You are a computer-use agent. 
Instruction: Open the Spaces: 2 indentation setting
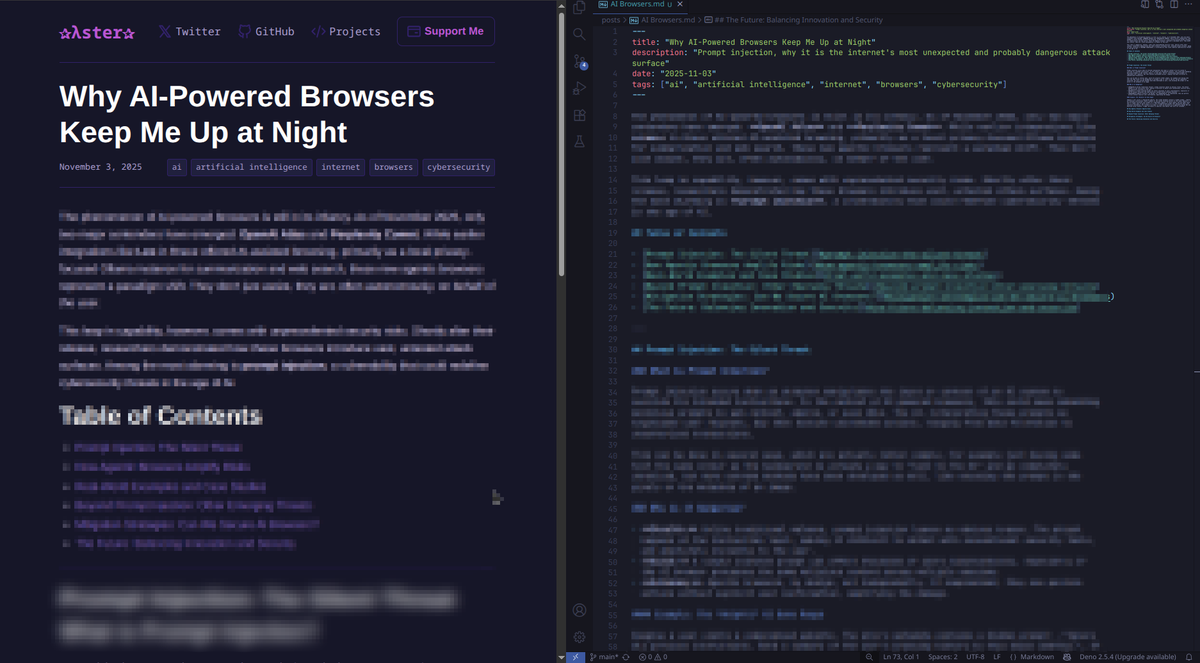941,657
